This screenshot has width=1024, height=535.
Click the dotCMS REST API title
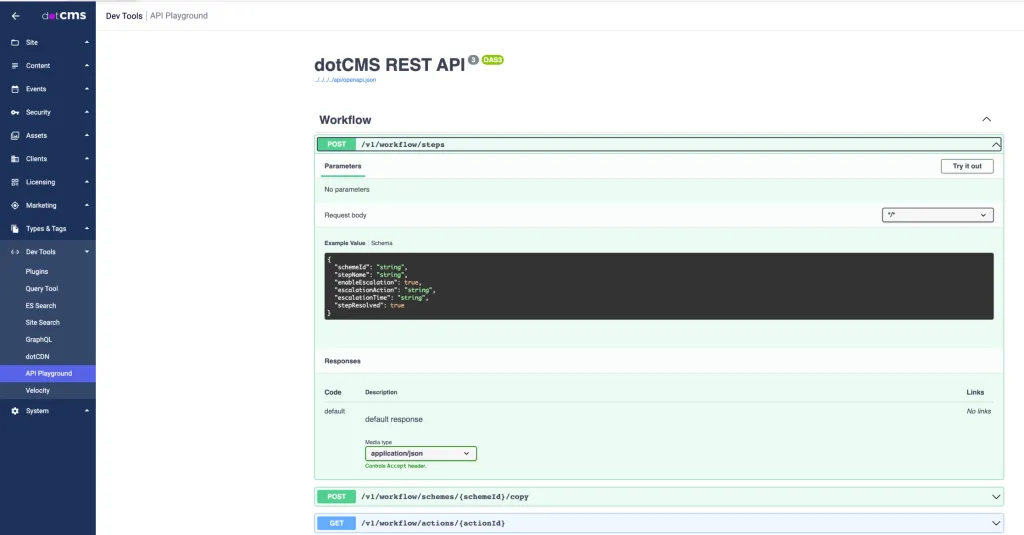pyautogui.click(x=389, y=65)
